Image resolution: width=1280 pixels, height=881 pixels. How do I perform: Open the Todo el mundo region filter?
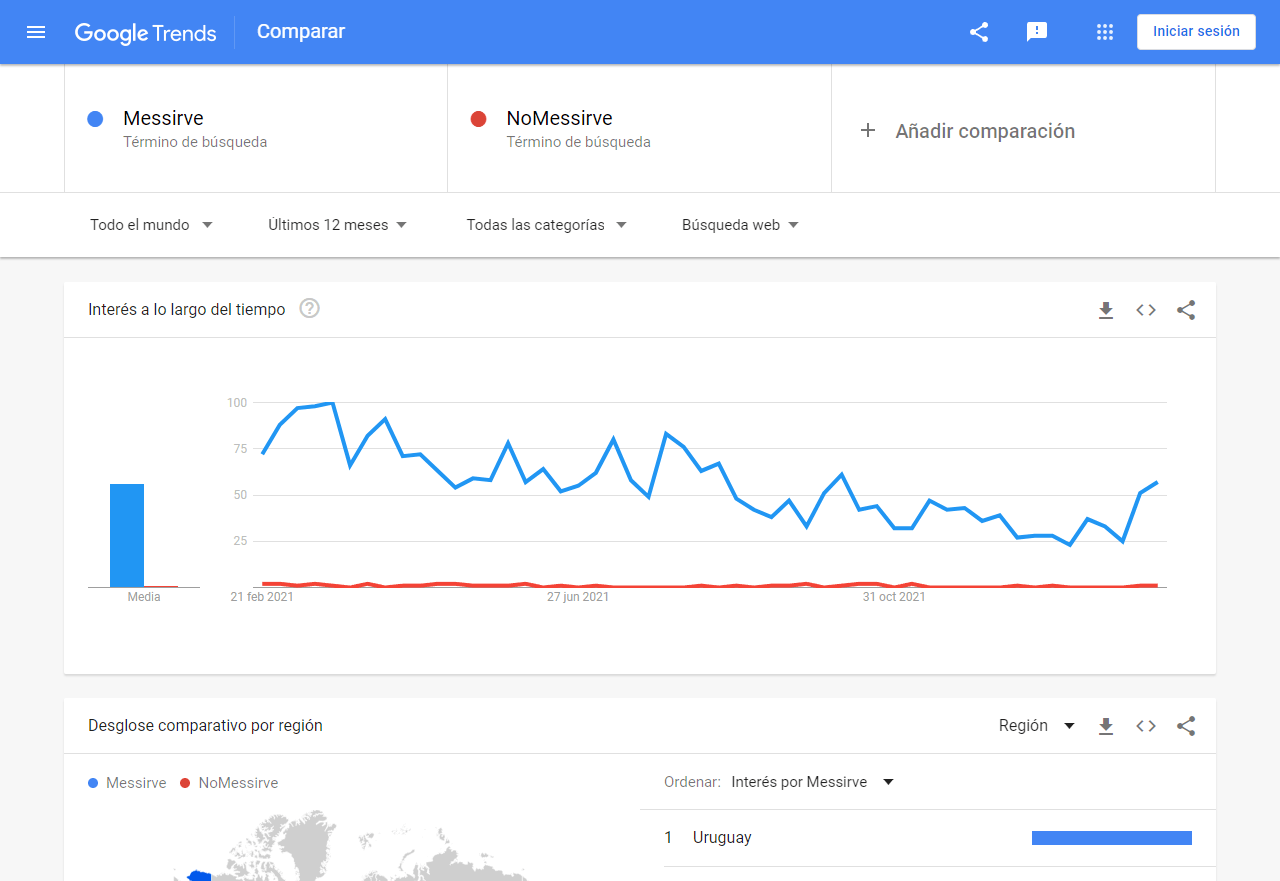pos(150,224)
